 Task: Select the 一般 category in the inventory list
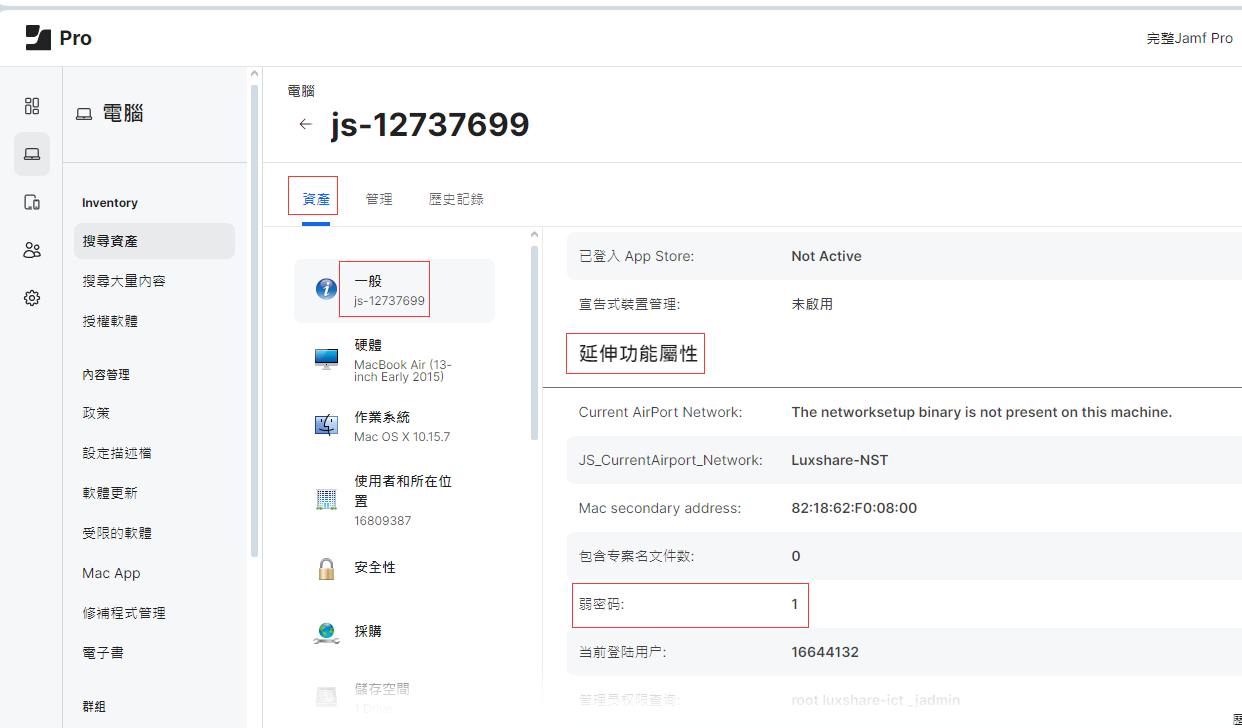[x=394, y=290]
